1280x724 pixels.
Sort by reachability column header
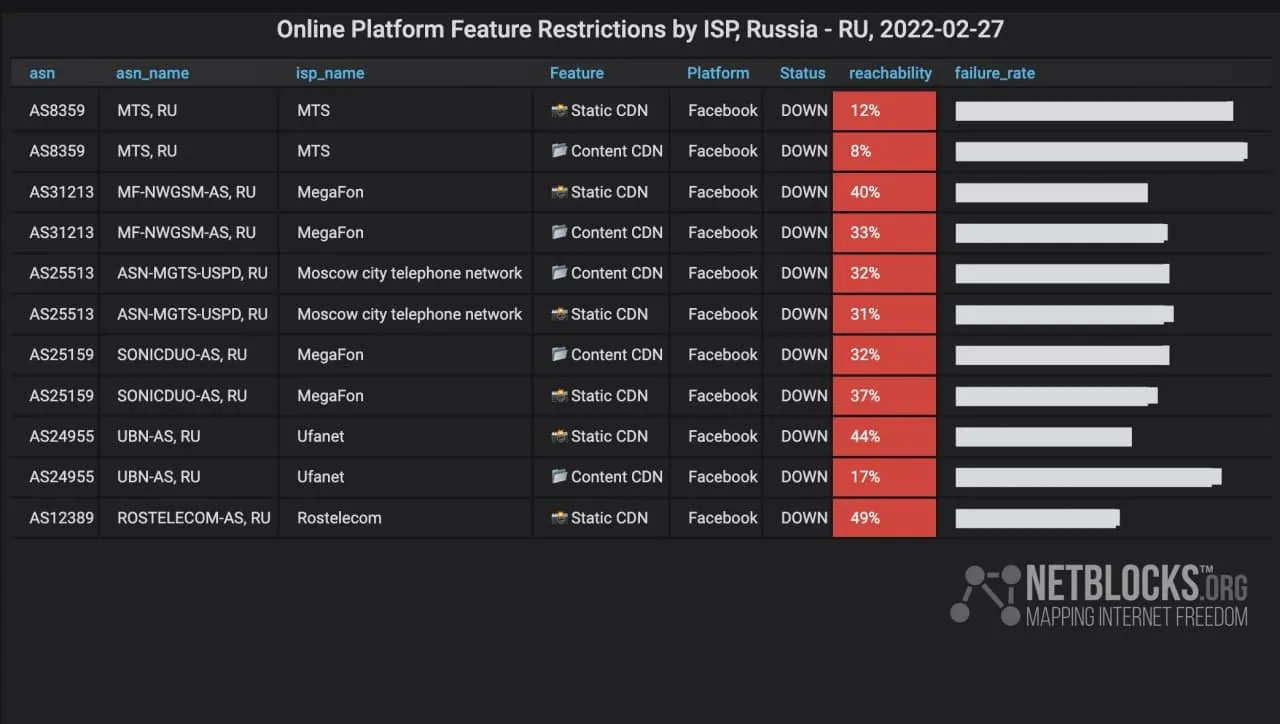(x=890, y=73)
